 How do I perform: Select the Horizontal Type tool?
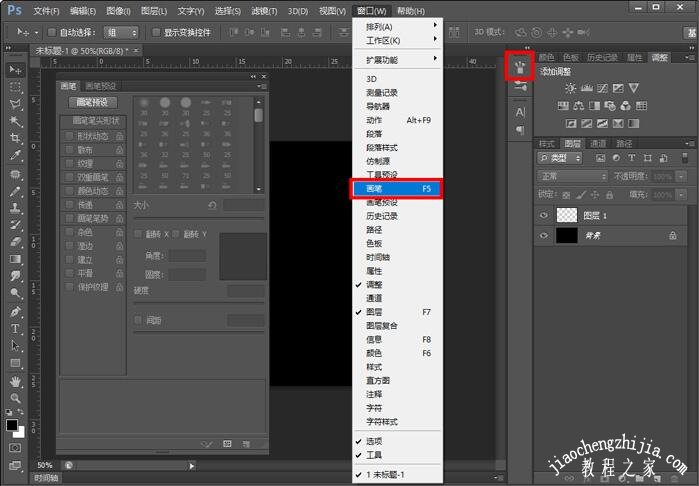tap(15, 328)
